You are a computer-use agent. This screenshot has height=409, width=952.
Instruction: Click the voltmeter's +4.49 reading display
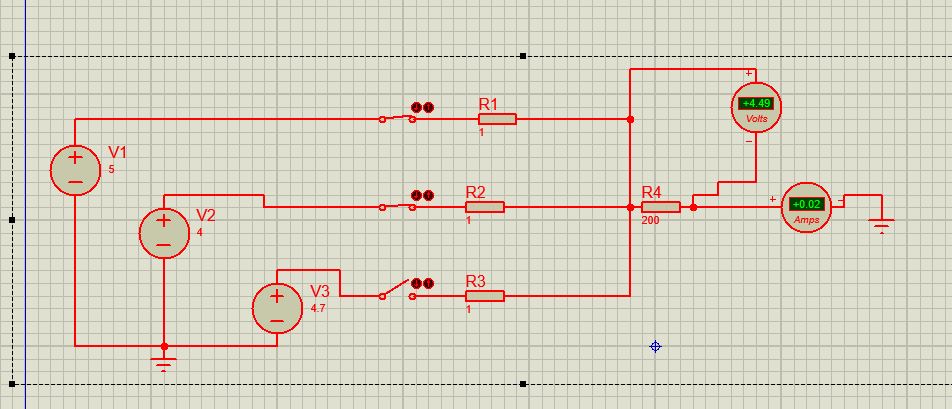756,103
